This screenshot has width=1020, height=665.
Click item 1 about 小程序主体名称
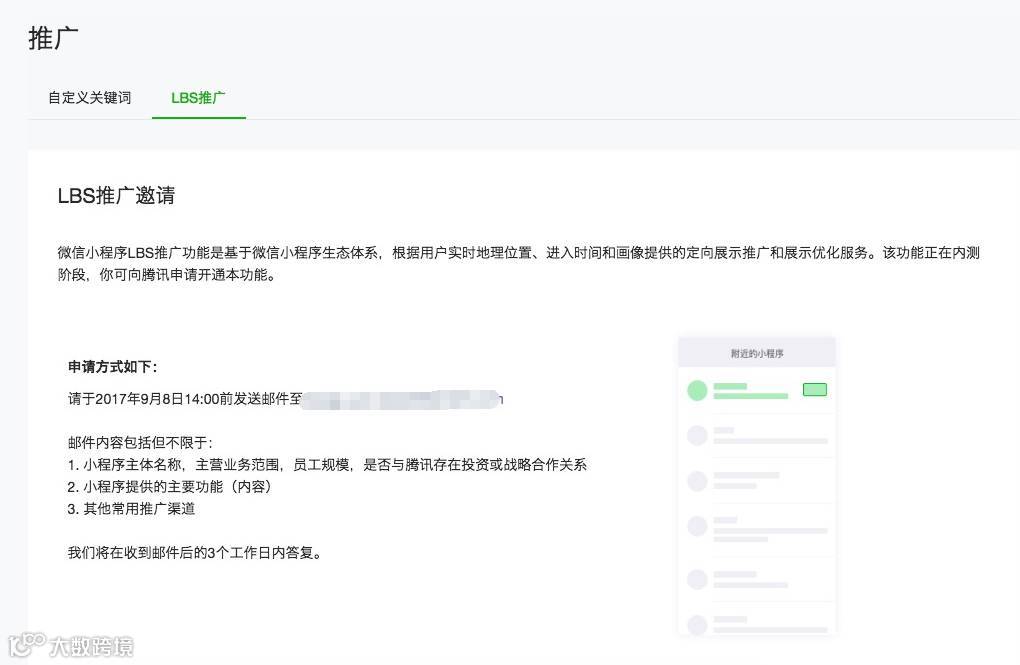click(327, 465)
